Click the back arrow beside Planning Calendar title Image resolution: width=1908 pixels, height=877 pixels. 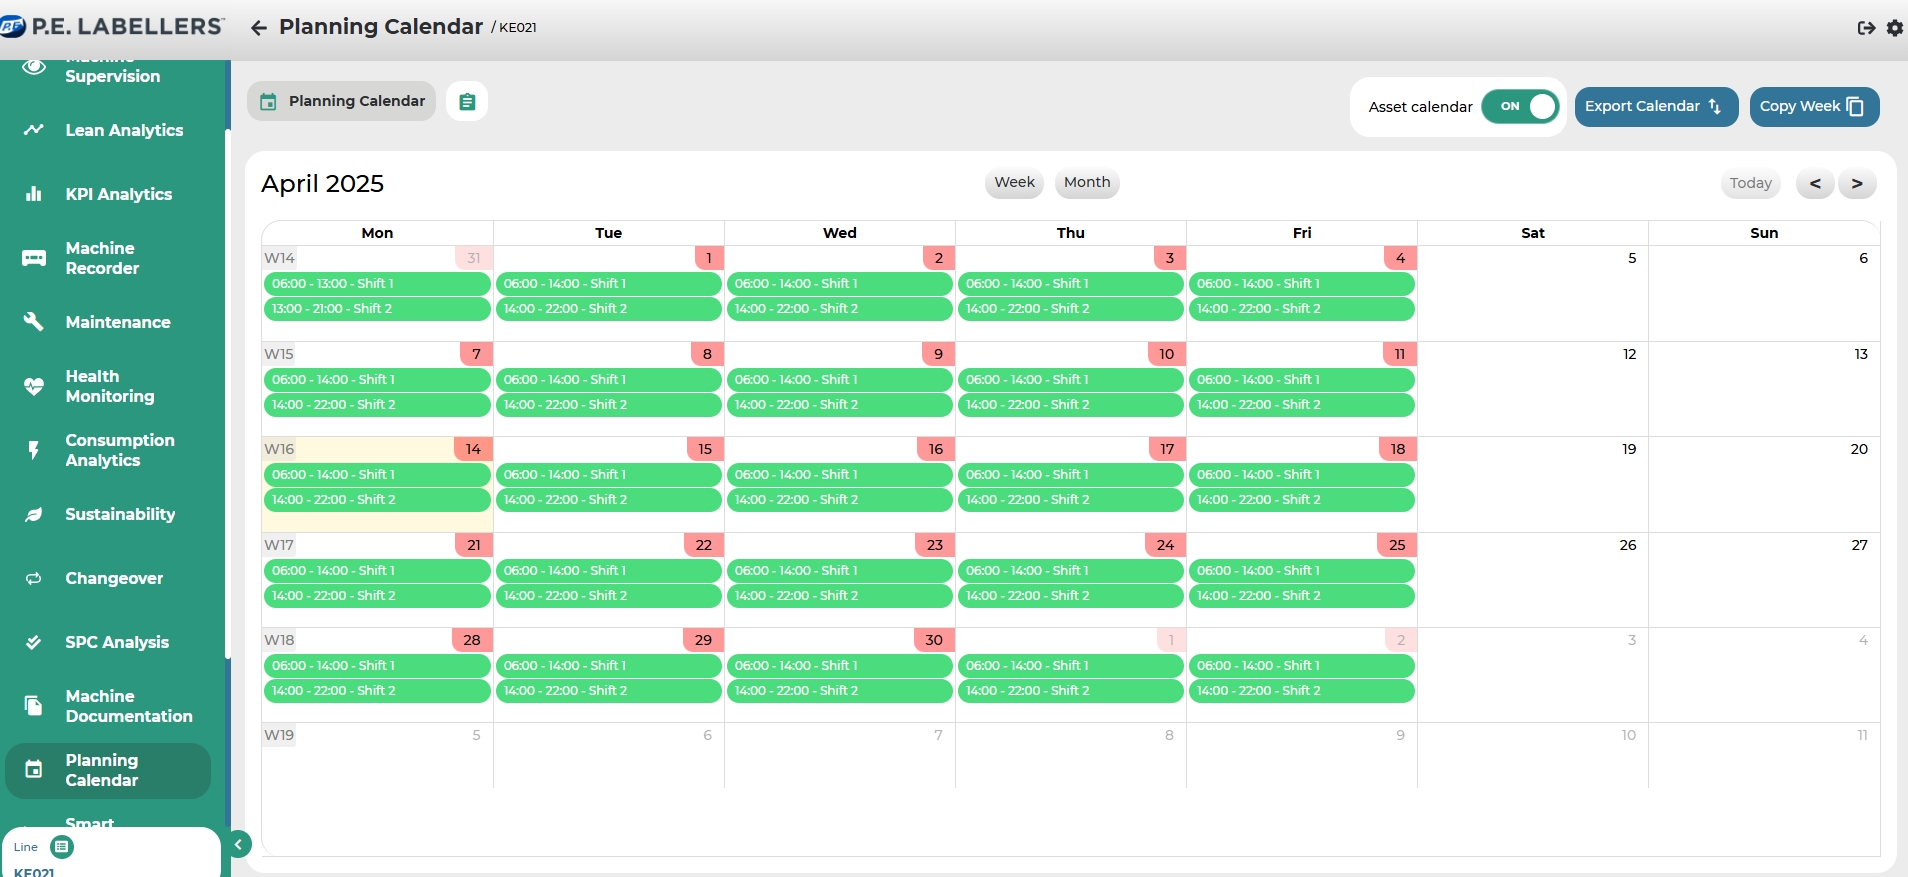click(x=259, y=28)
